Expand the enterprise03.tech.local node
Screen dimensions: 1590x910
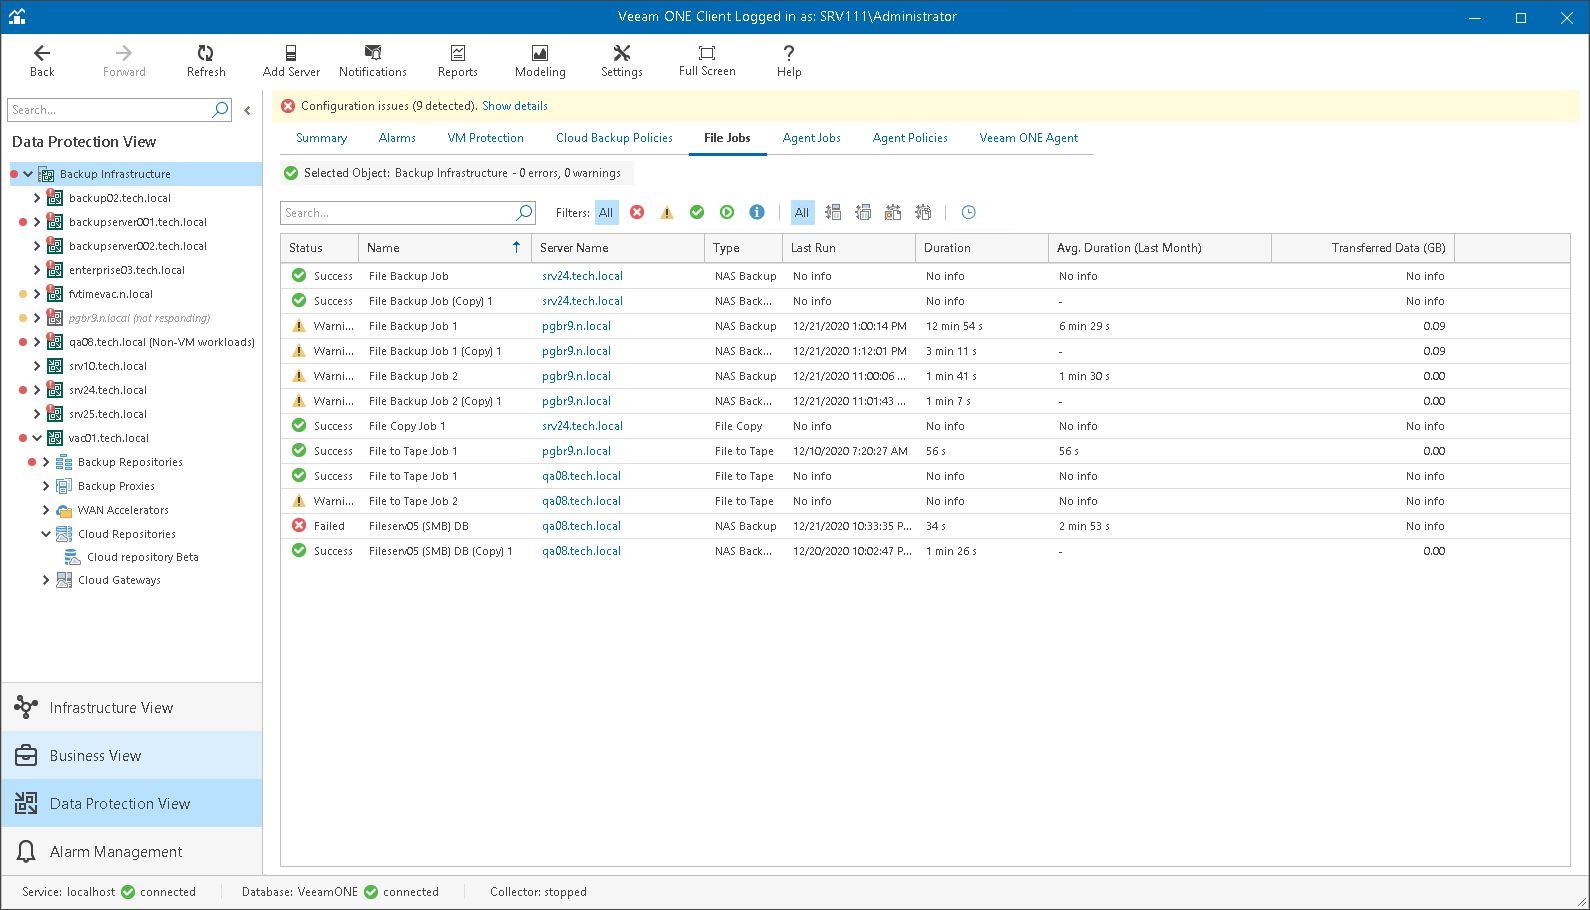pos(37,270)
